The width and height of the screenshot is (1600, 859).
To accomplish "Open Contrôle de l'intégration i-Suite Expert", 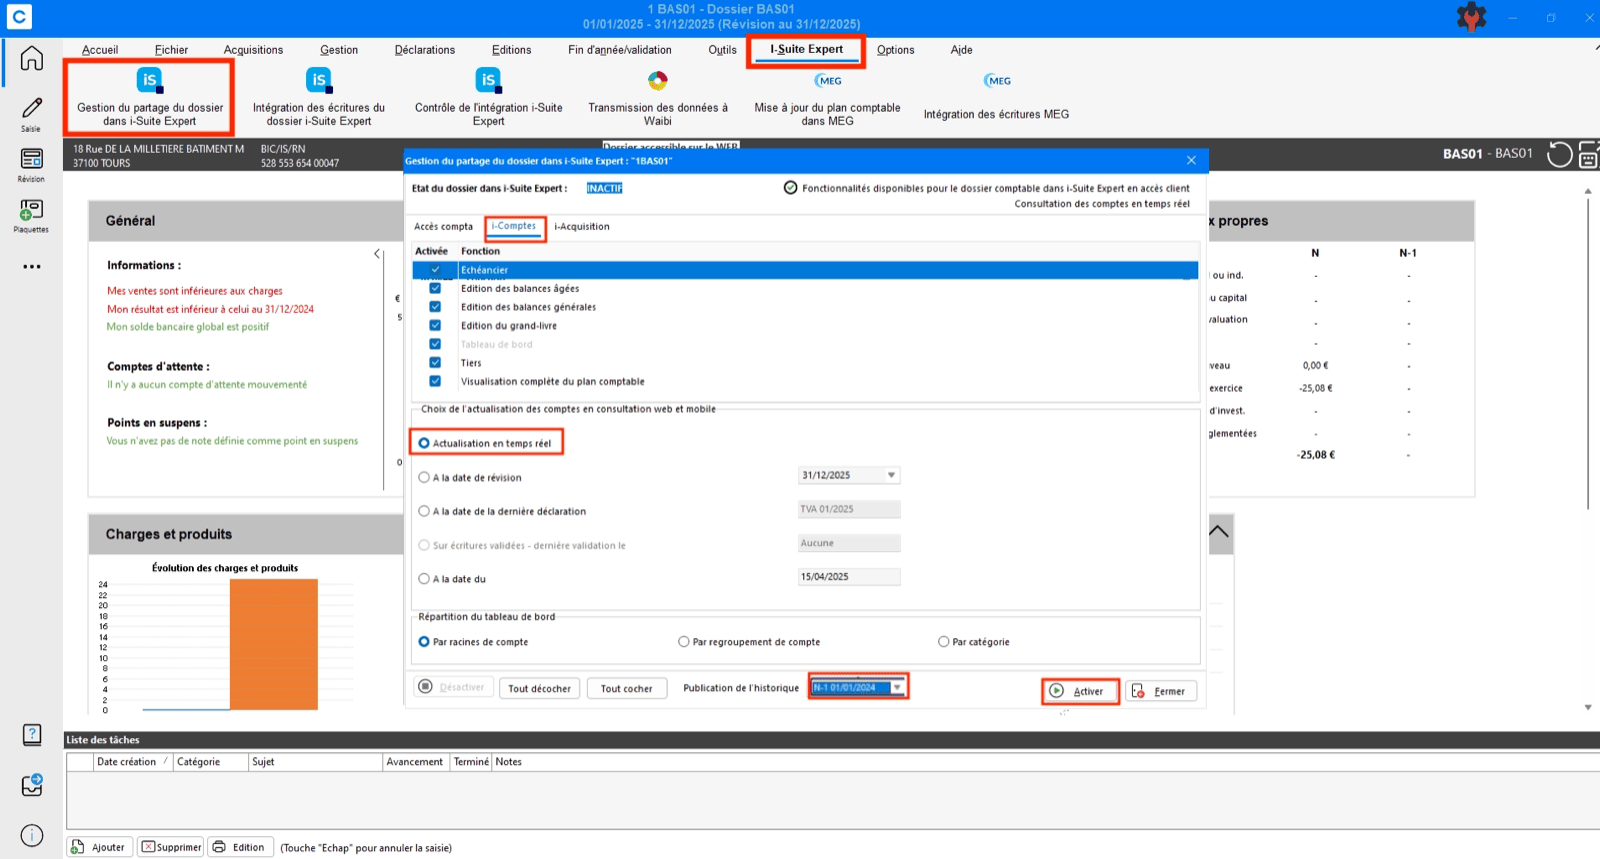I will 488,97.
